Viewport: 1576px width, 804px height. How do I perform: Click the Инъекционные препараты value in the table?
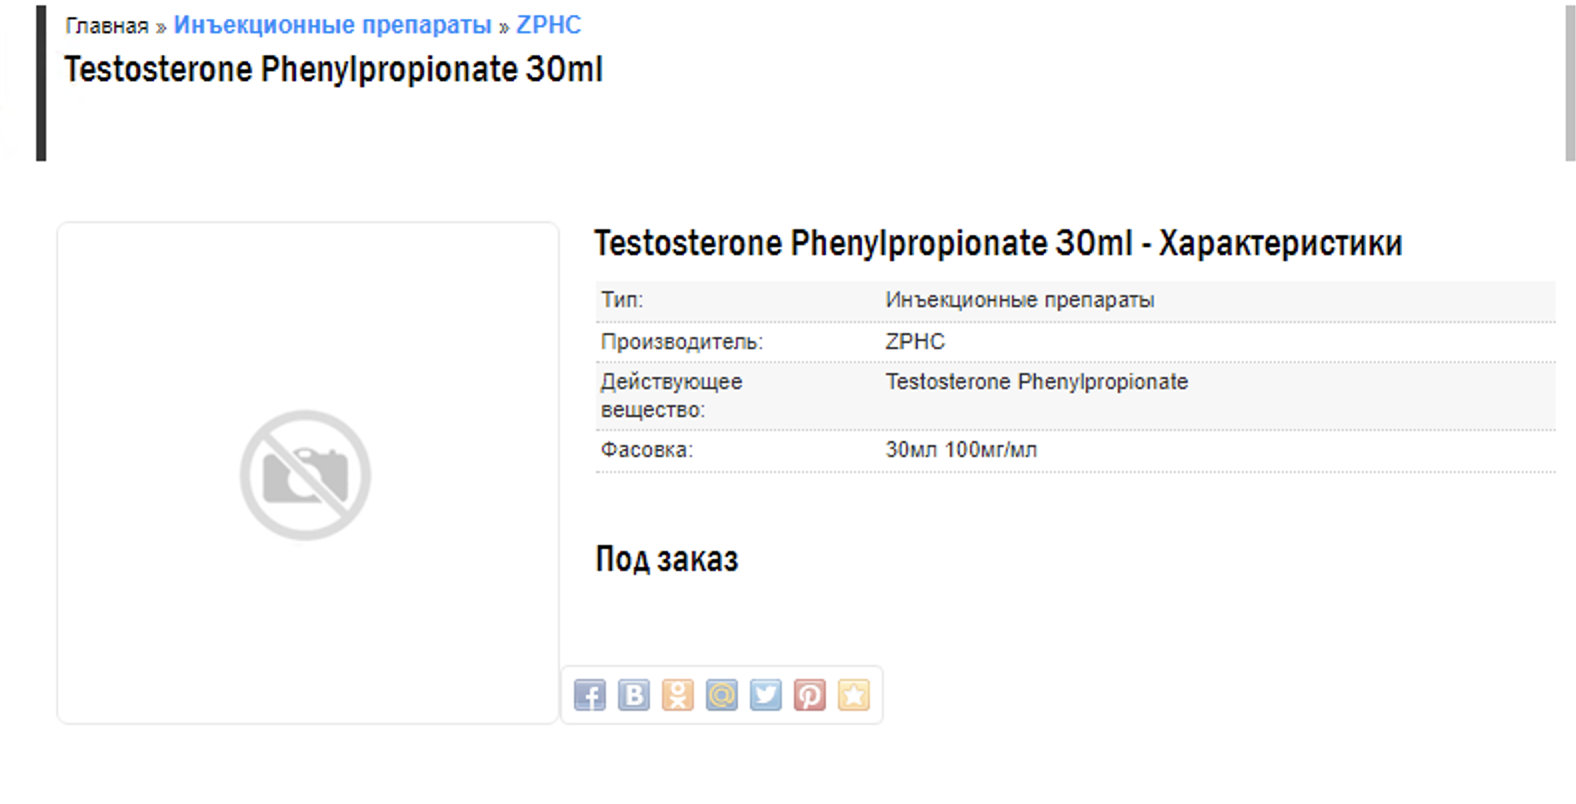pos(1019,300)
